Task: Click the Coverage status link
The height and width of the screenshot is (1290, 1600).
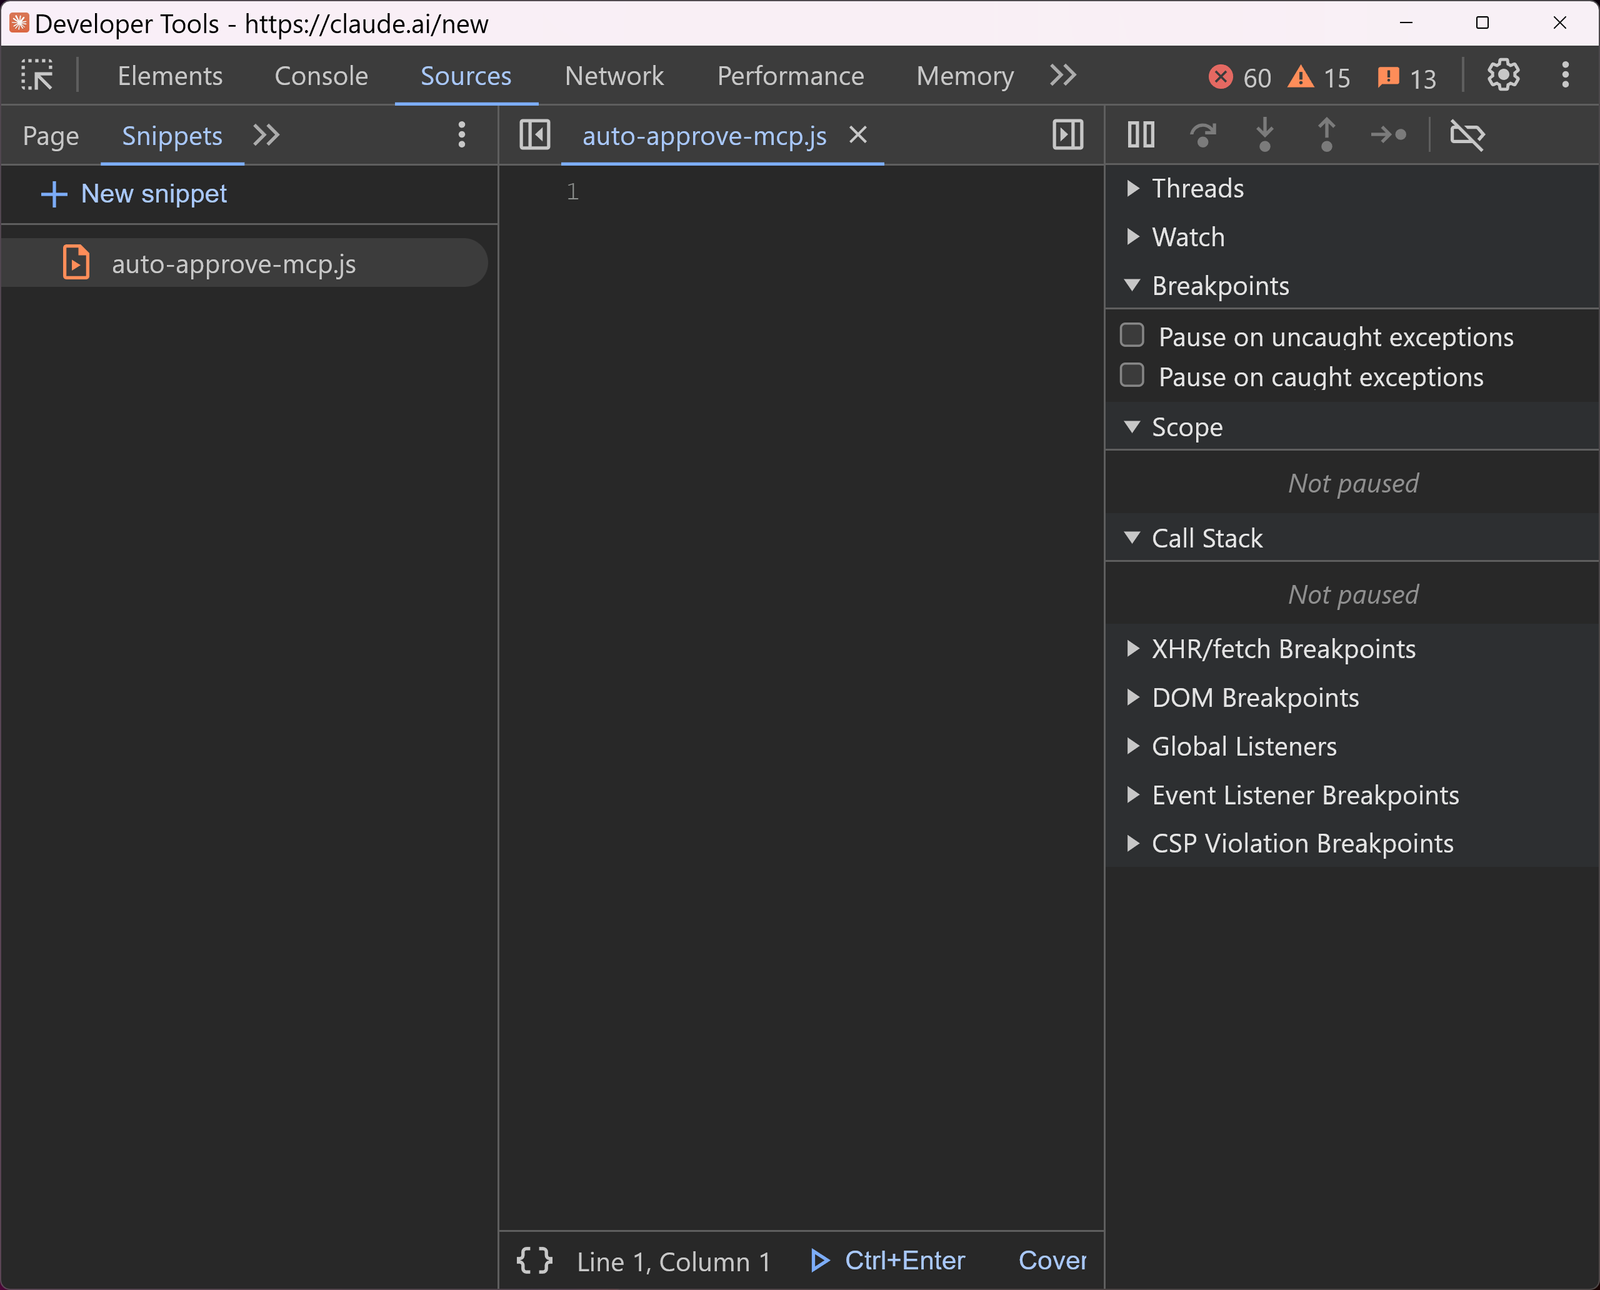Action: tap(1052, 1260)
